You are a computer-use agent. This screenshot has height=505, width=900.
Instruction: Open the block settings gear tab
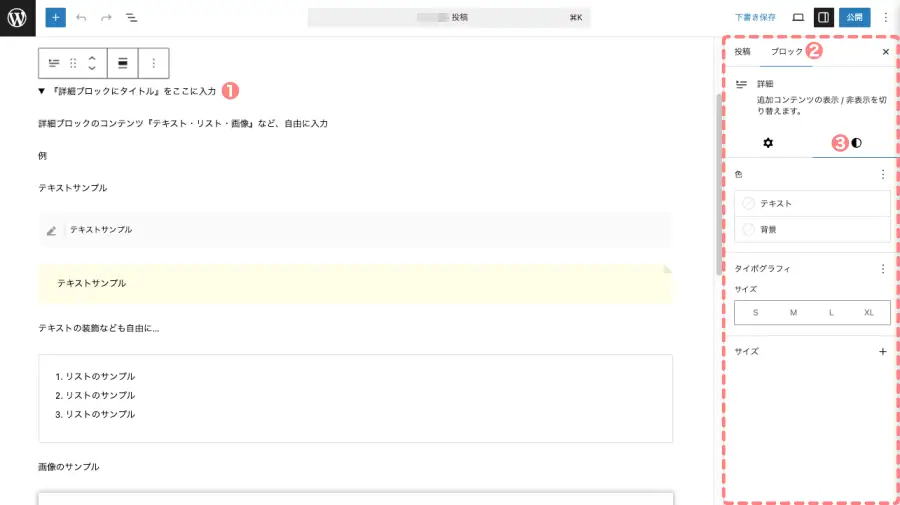point(768,143)
